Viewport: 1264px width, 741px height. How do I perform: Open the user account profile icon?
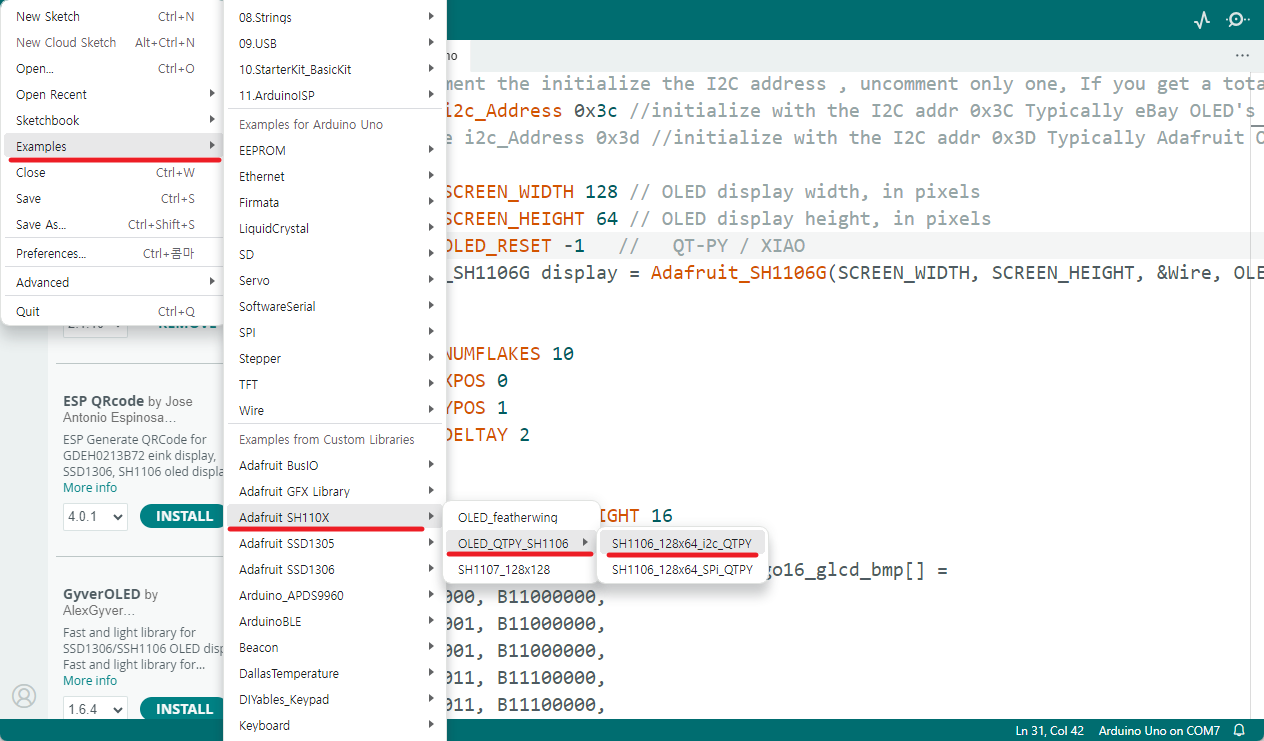click(23, 696)
